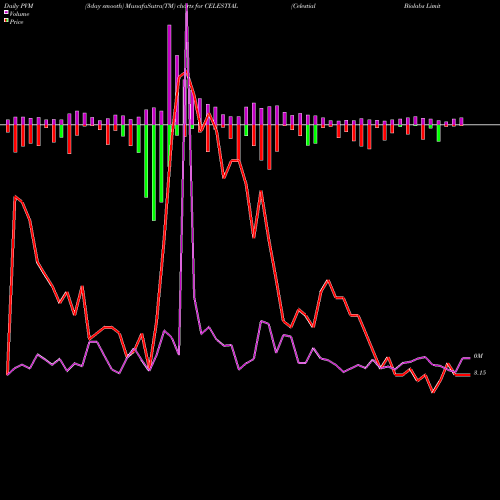
Task: Select the Price legend label
Action: click(16, 22)
